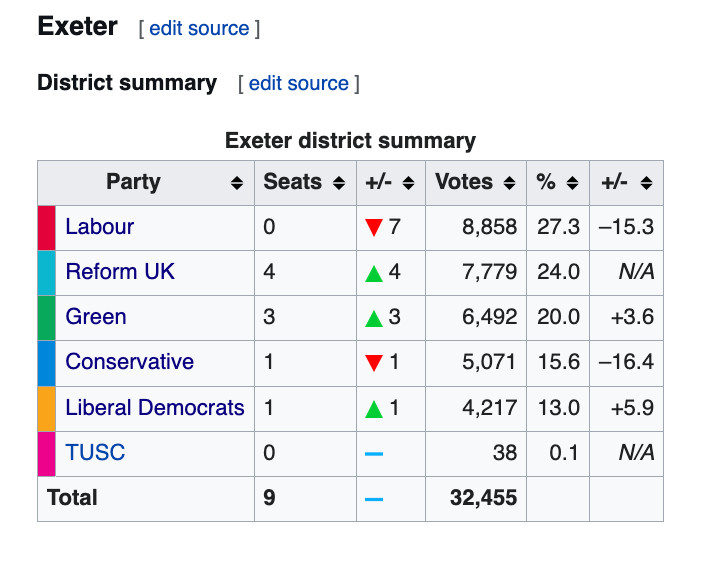Open the Green party link
708x562 pixels.
pos(96,317)
